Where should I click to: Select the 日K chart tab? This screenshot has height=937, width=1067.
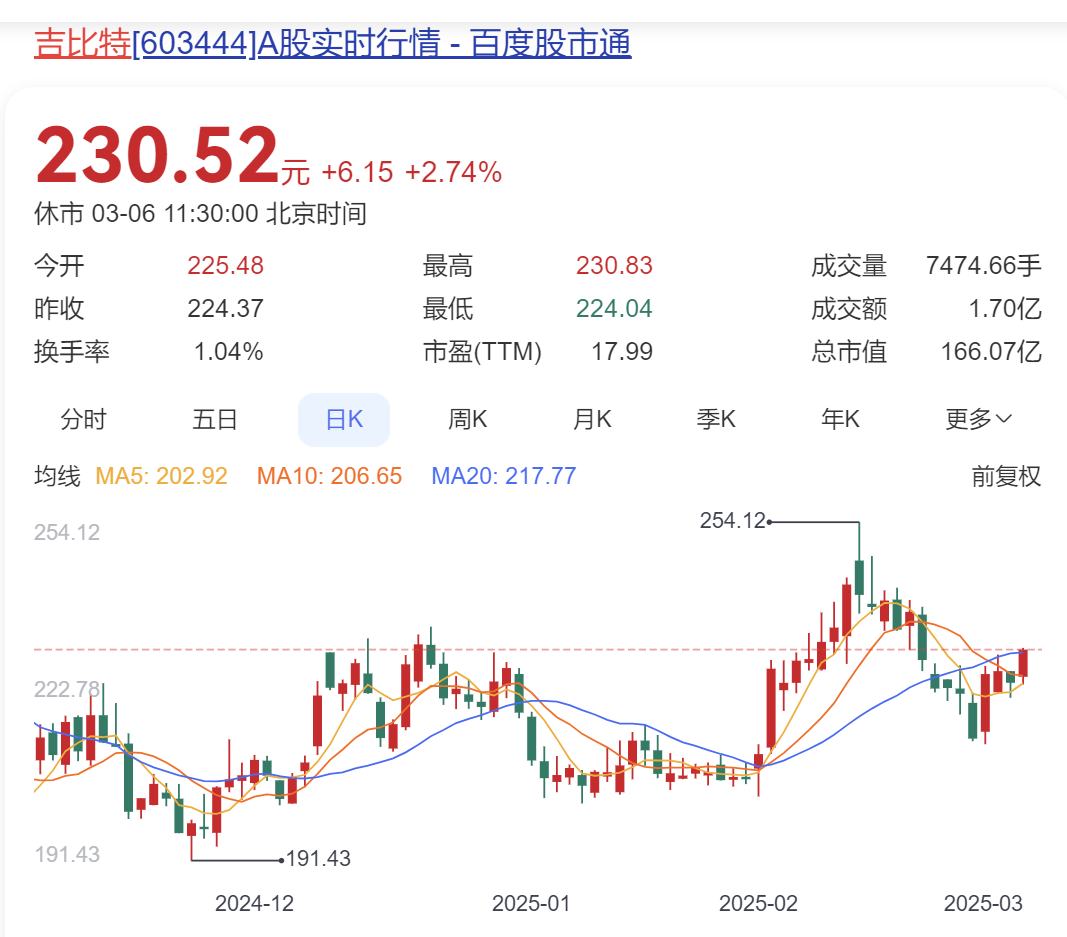click(344, 419)
